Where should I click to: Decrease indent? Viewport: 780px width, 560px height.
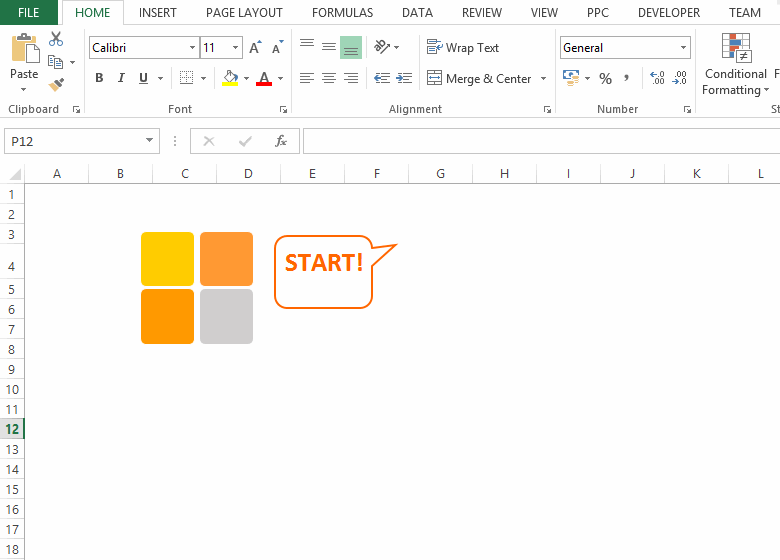[382, 78]
